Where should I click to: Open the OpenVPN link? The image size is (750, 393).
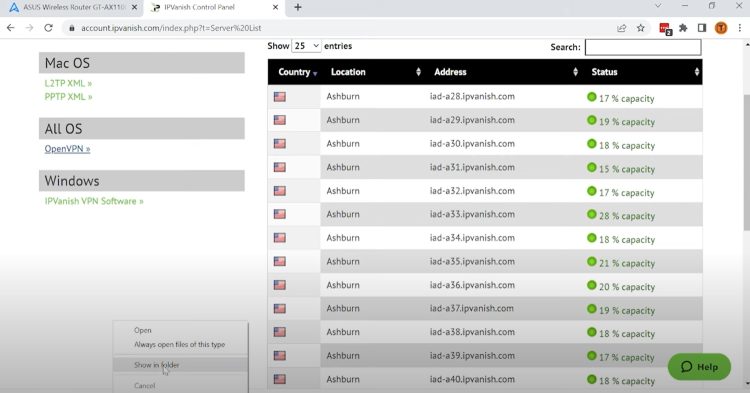tap(67, 149)
